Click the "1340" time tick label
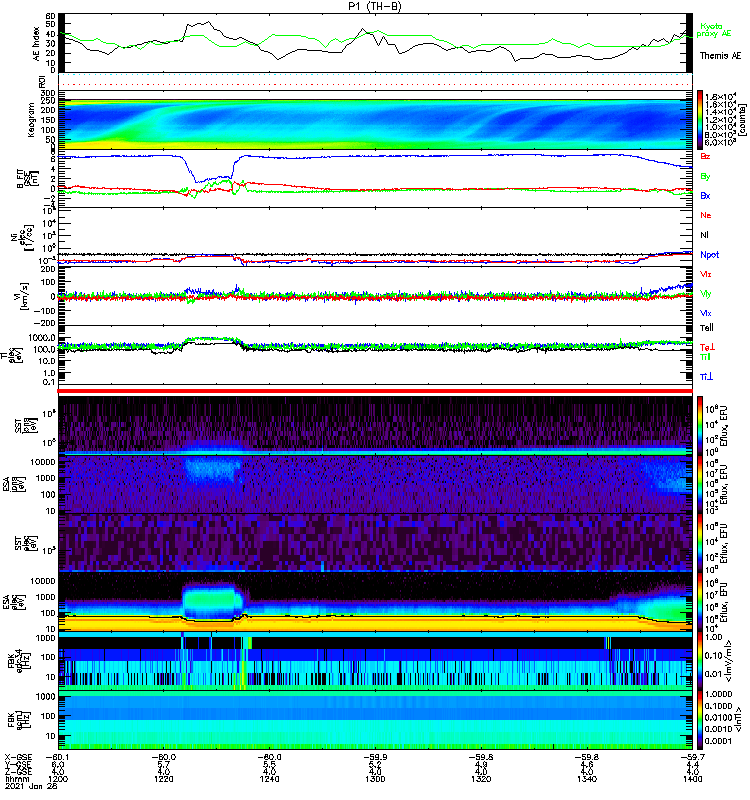Viewport: 750px width, 800px height. tap(587, 779)
